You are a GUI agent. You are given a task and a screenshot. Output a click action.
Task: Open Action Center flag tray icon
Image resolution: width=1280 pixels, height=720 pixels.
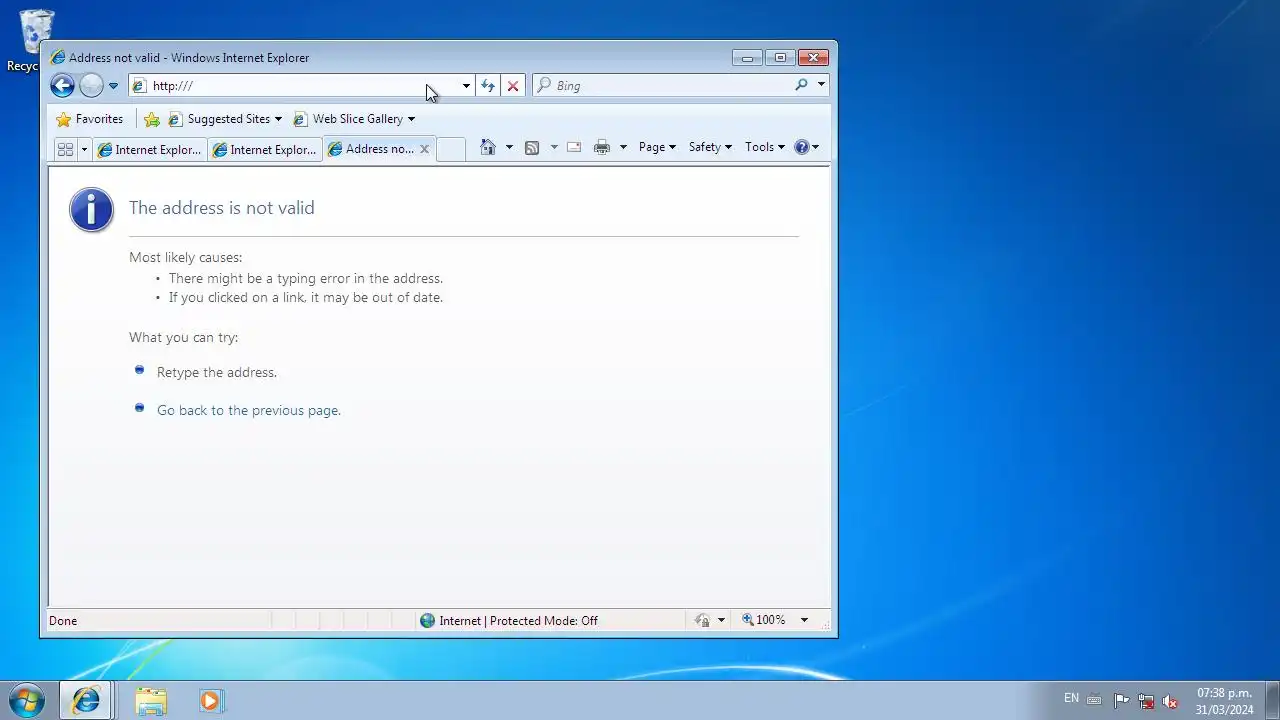coord(1121,701)
